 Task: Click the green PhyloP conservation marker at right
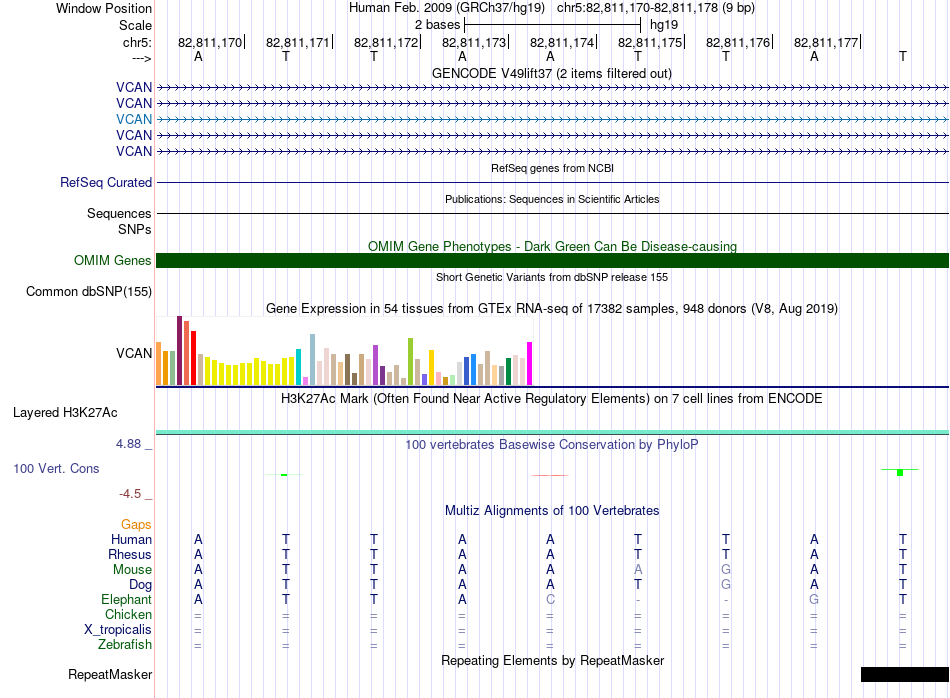900,472
